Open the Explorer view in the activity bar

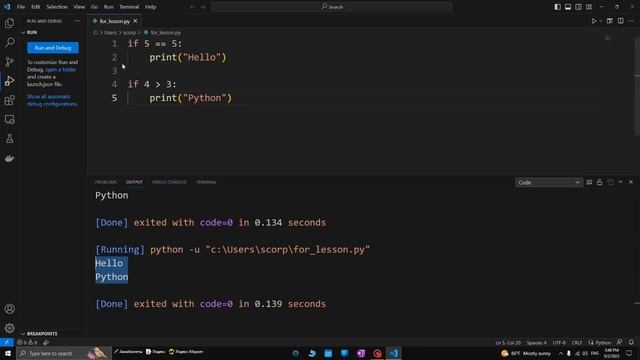(9, 23)
